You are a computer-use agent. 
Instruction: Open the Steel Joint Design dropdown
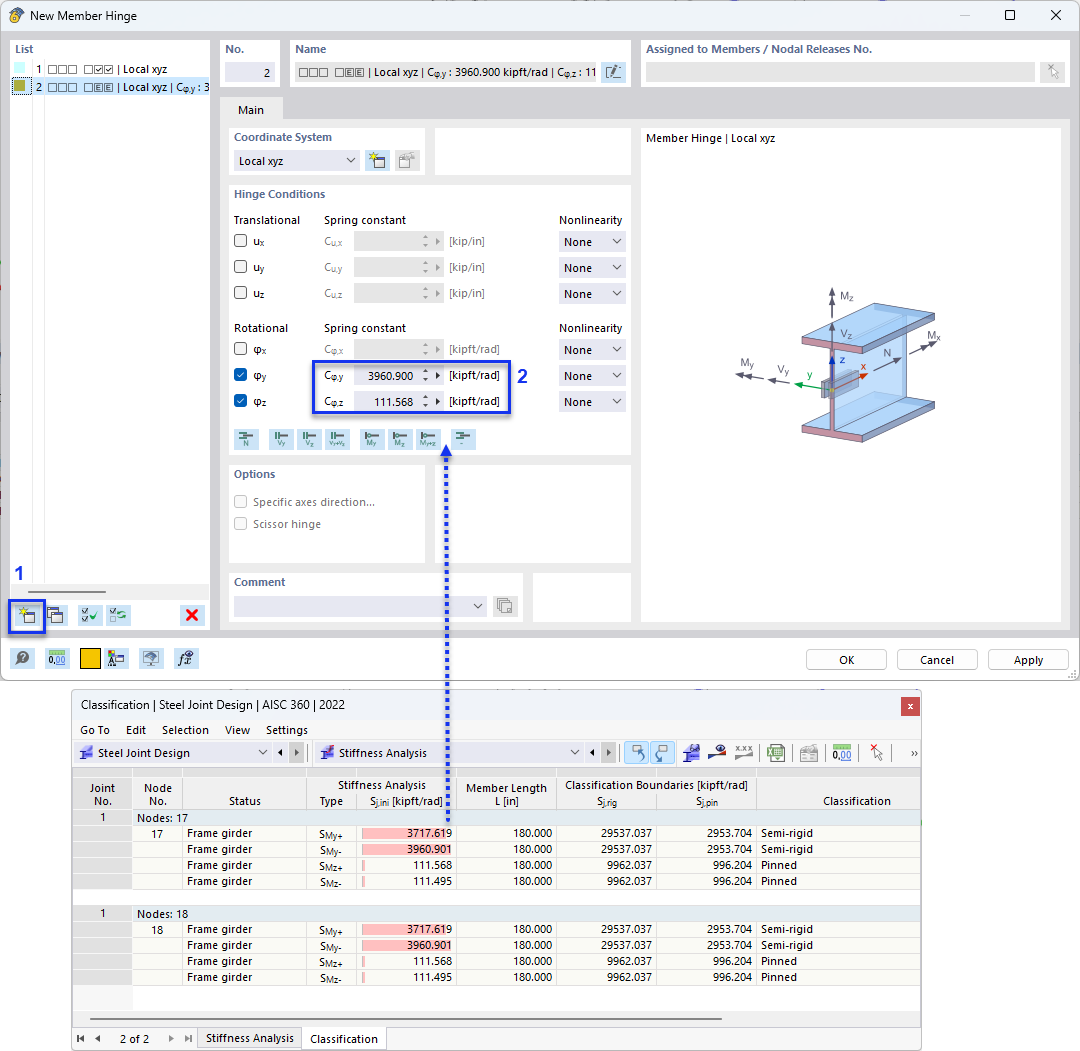[172, 753]
